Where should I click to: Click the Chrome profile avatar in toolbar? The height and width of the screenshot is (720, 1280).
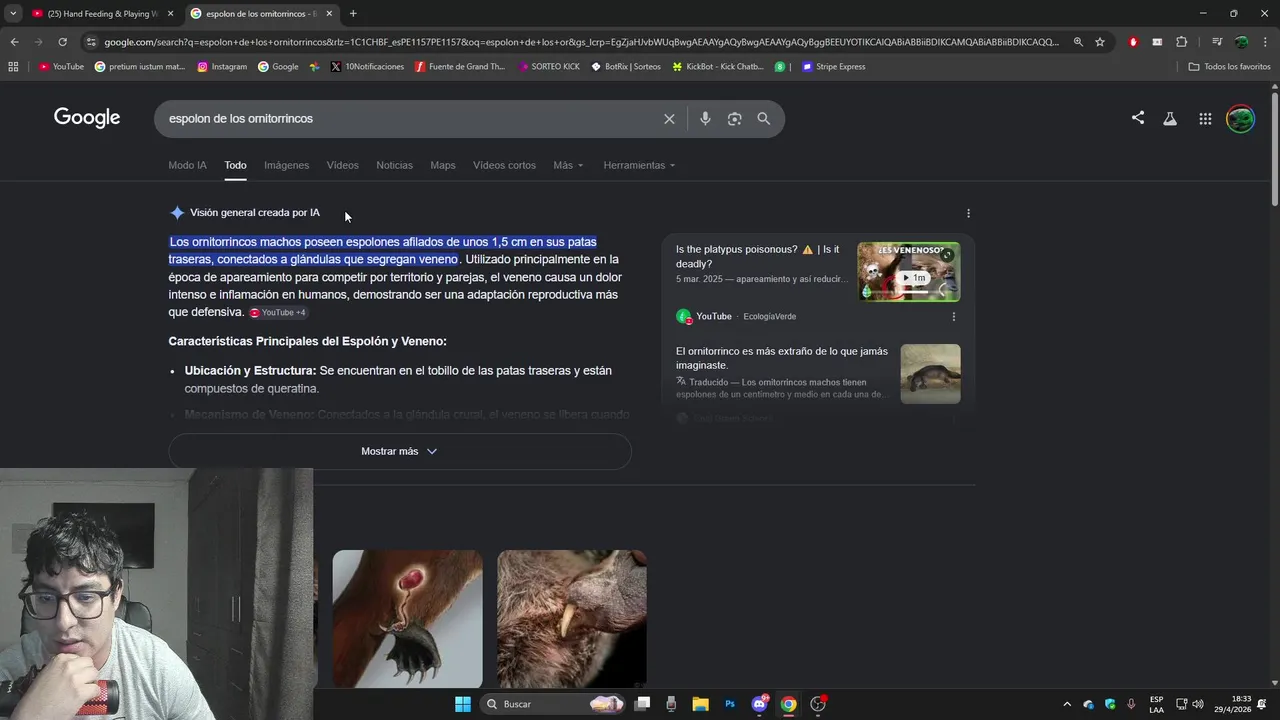(x=1241, y=42)
